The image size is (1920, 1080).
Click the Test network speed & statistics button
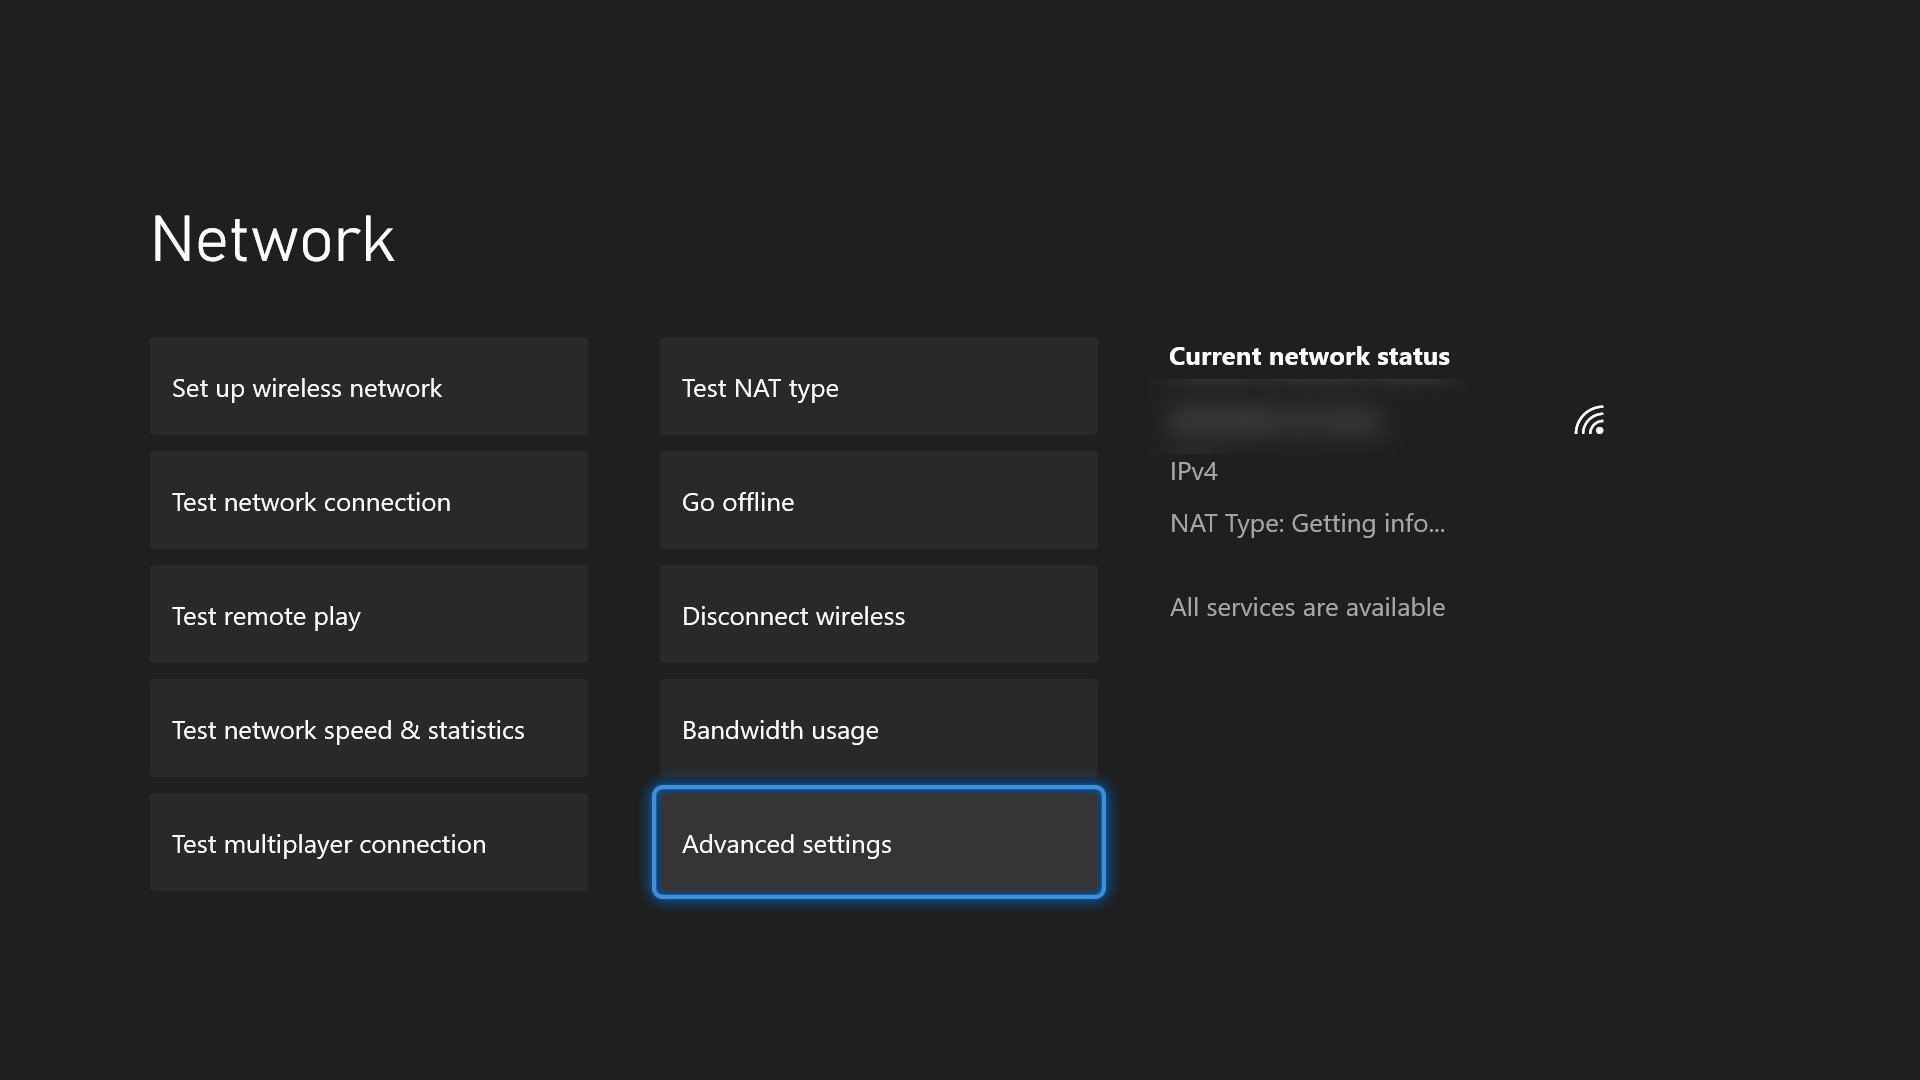point(368,728)
